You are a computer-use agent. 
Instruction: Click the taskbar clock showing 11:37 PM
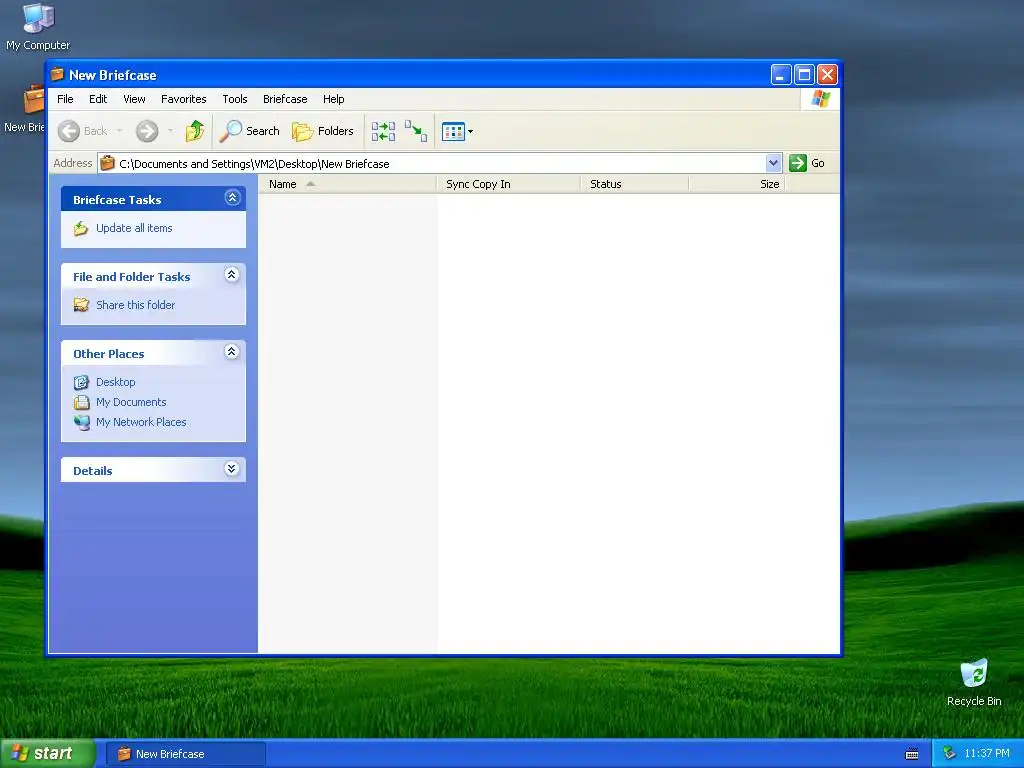987,754
